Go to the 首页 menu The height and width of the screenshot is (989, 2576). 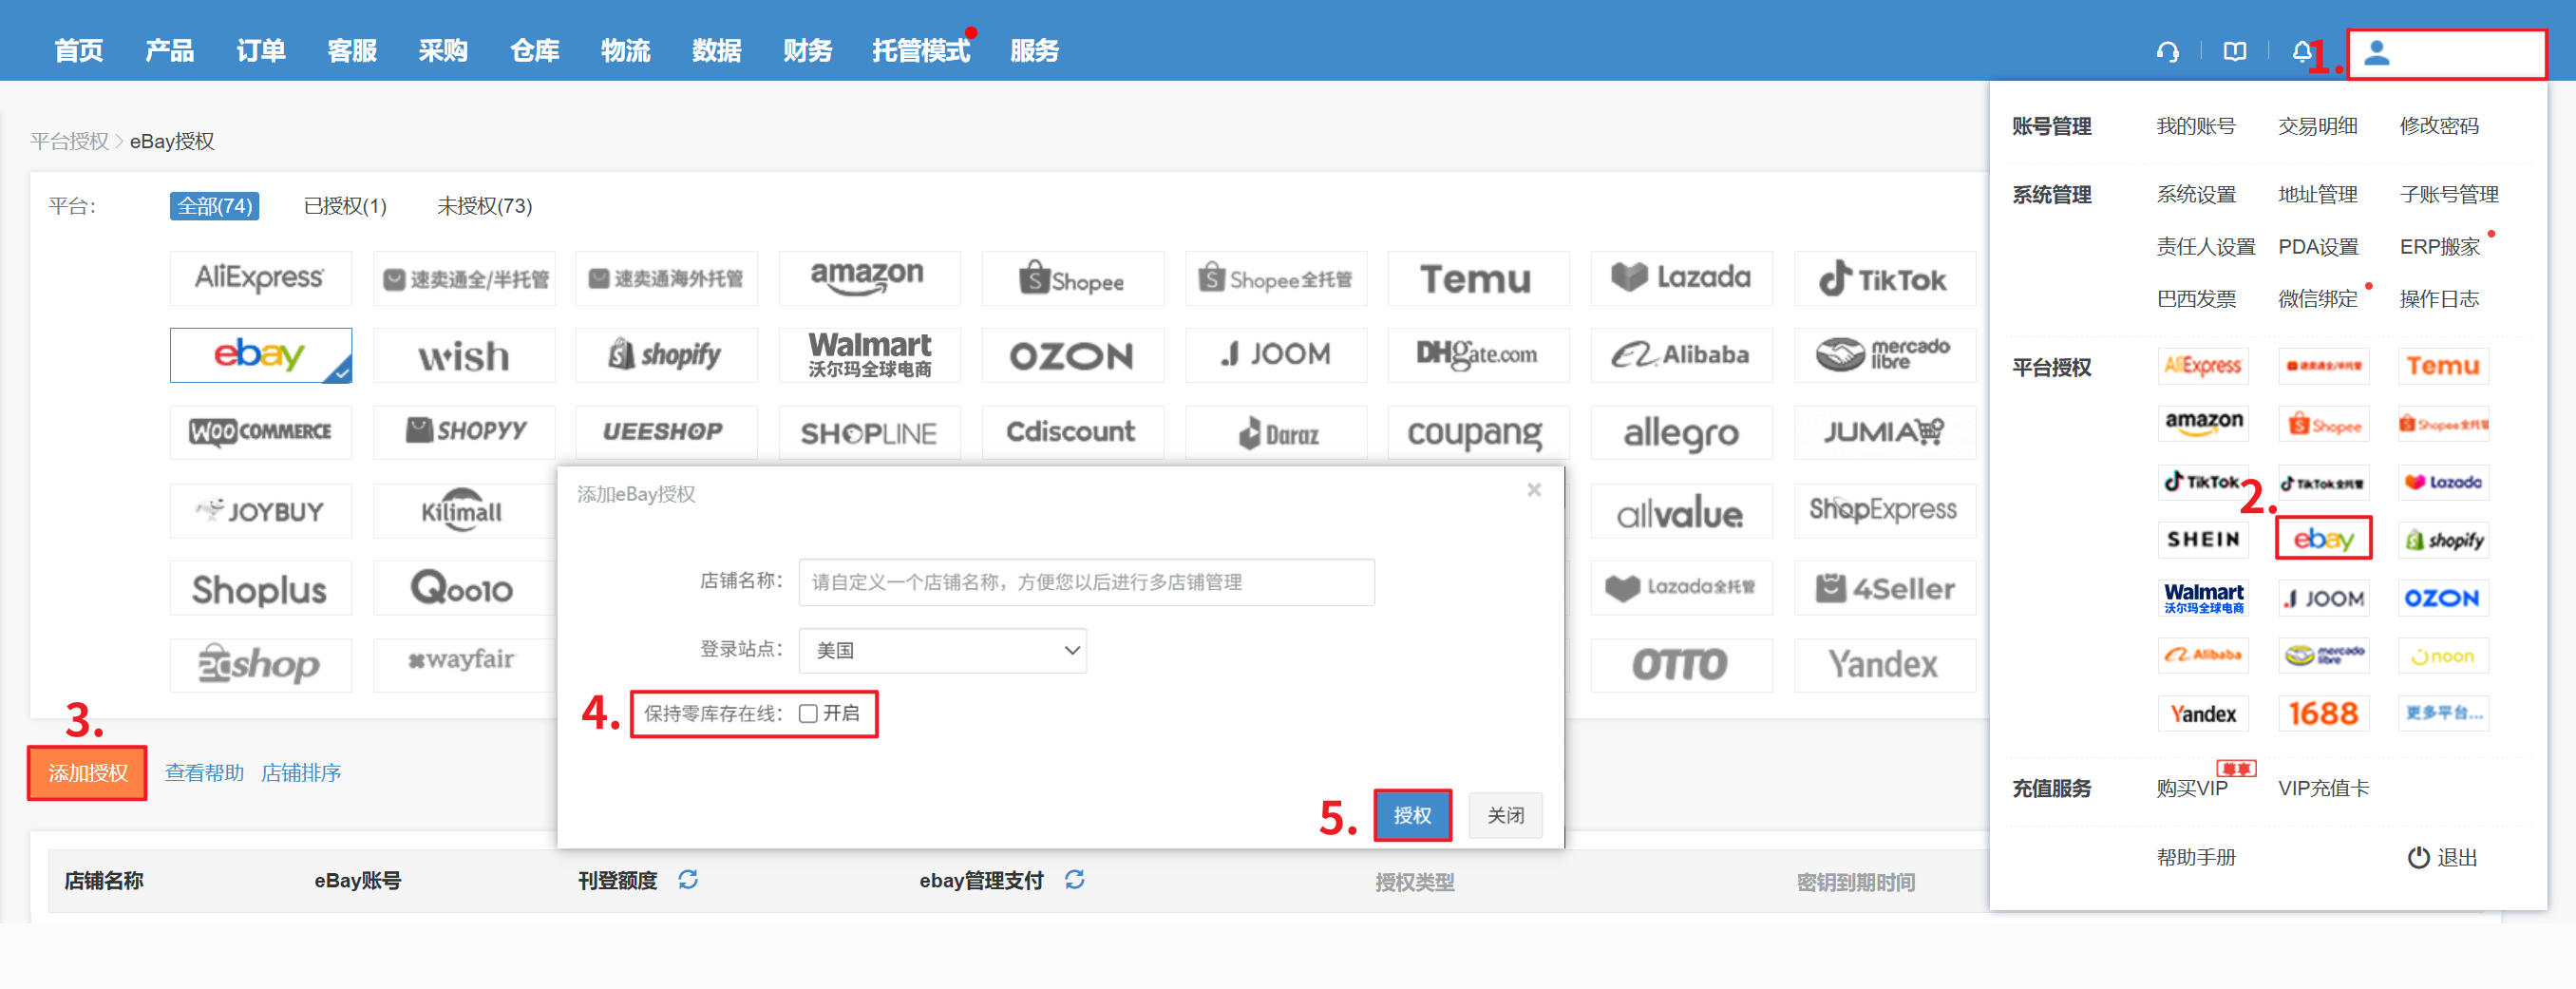78,50
